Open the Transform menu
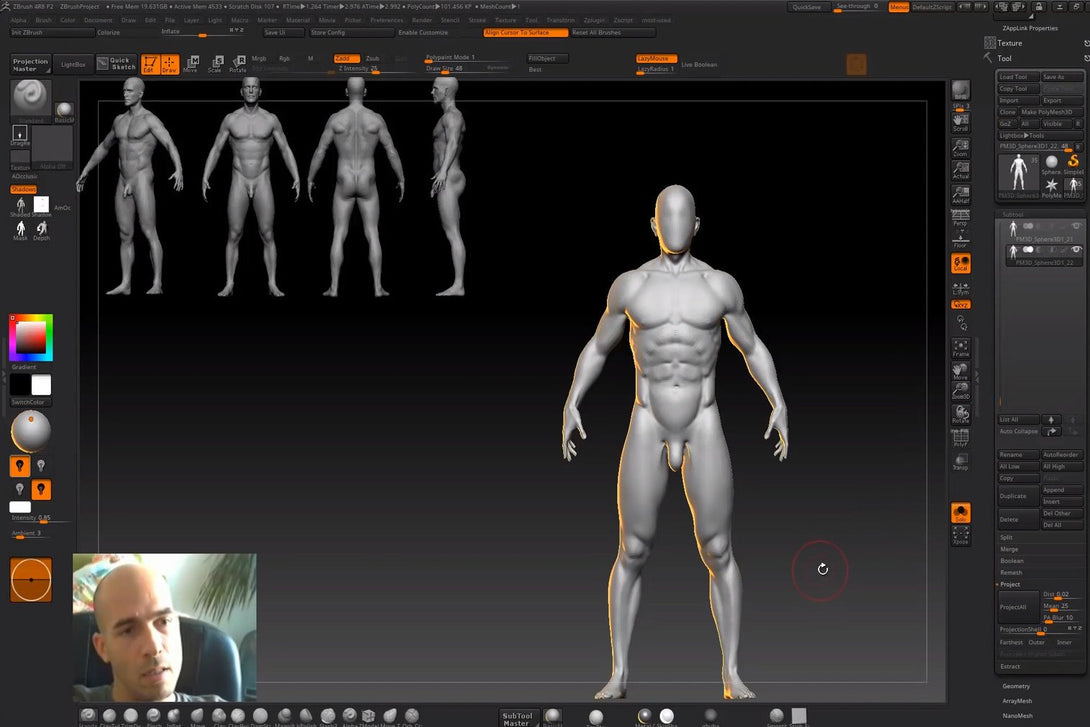Screen dimensions: 1090x727 [560, 20]
